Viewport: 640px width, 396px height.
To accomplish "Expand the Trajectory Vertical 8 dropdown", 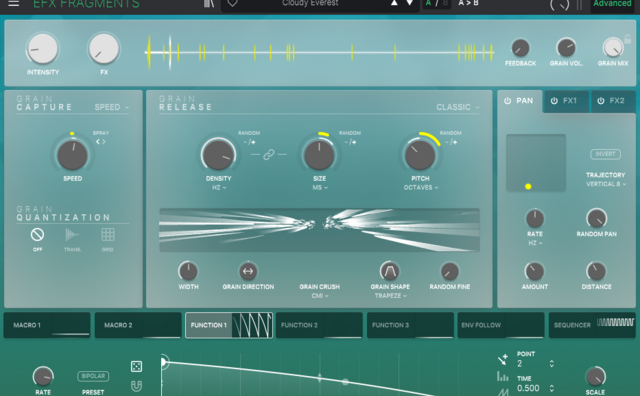I will (x=606, y=184).
